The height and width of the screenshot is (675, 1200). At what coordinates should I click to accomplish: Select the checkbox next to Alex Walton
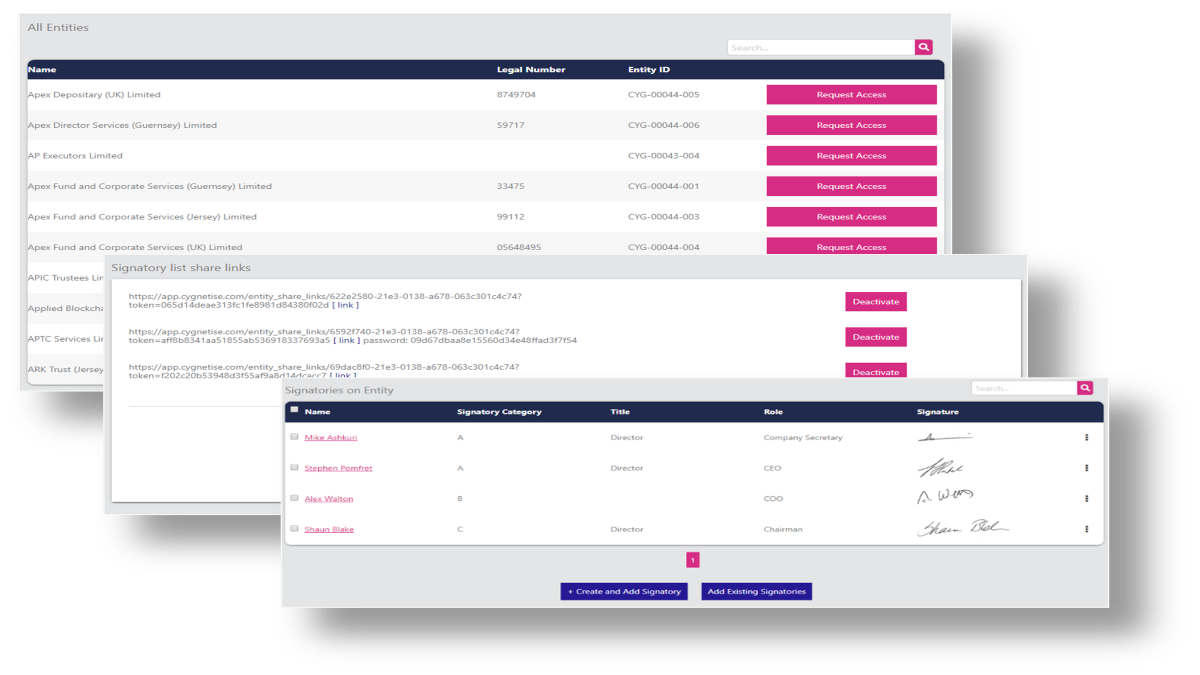[294, 498]
